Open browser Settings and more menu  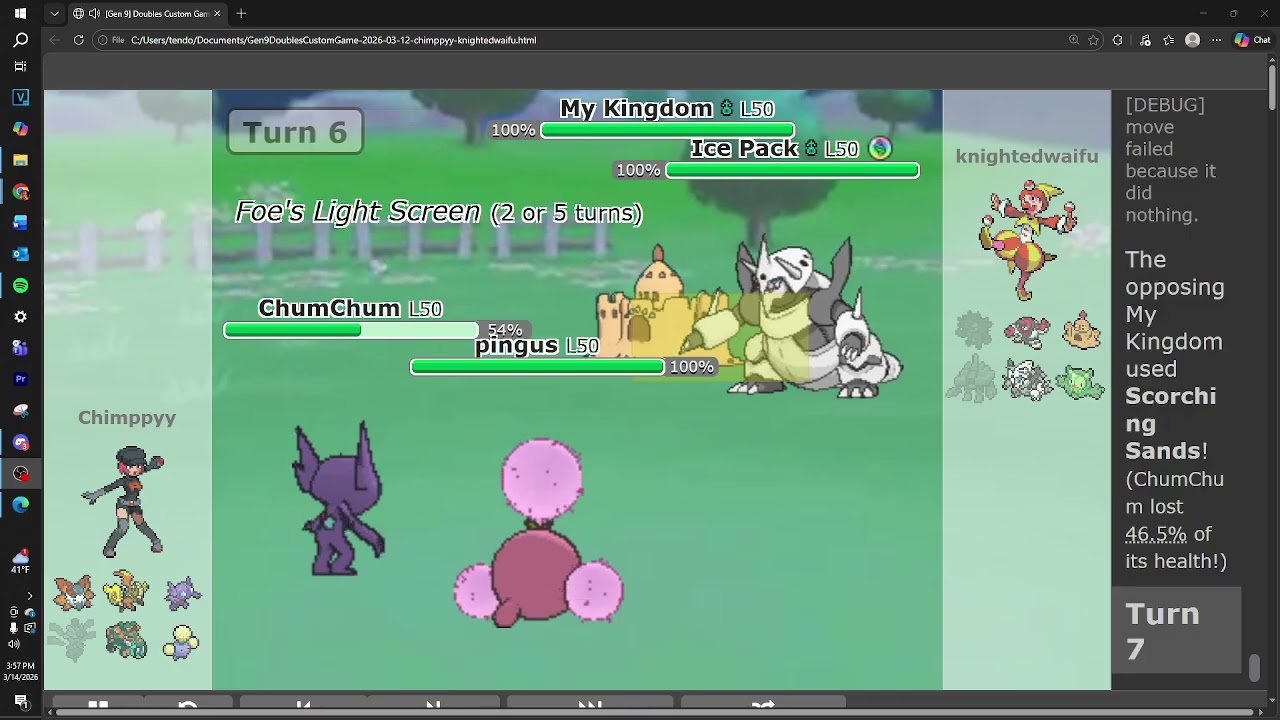[x=1214, y=40]
